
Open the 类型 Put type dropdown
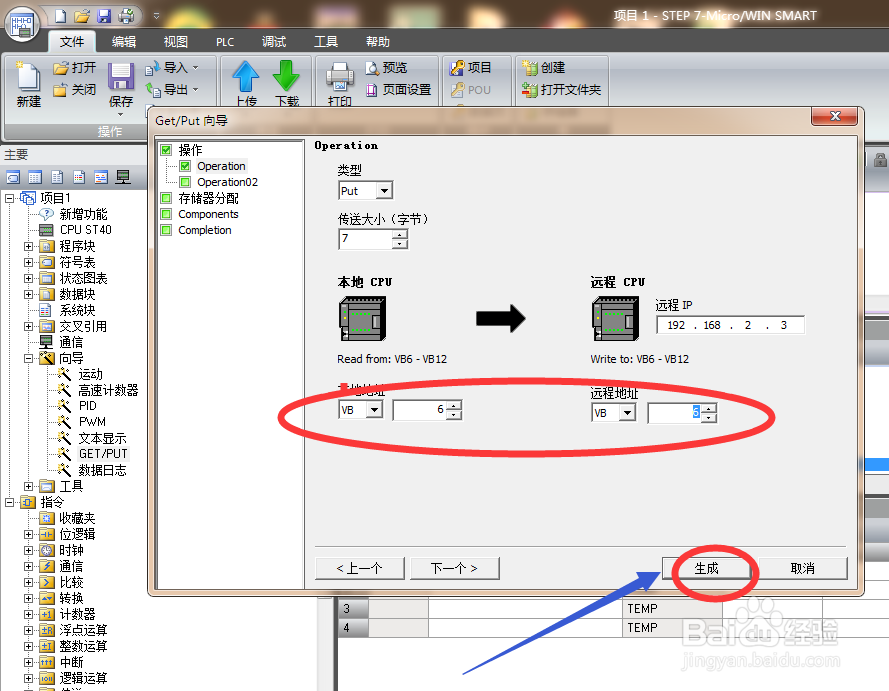click(384, 191)
